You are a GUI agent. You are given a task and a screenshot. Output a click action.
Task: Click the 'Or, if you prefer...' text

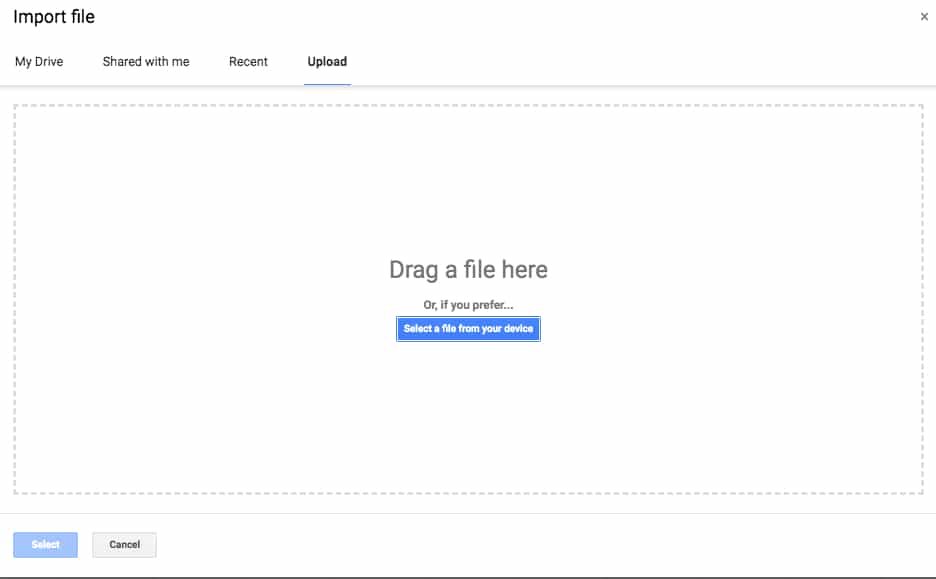tap(469, 305)
